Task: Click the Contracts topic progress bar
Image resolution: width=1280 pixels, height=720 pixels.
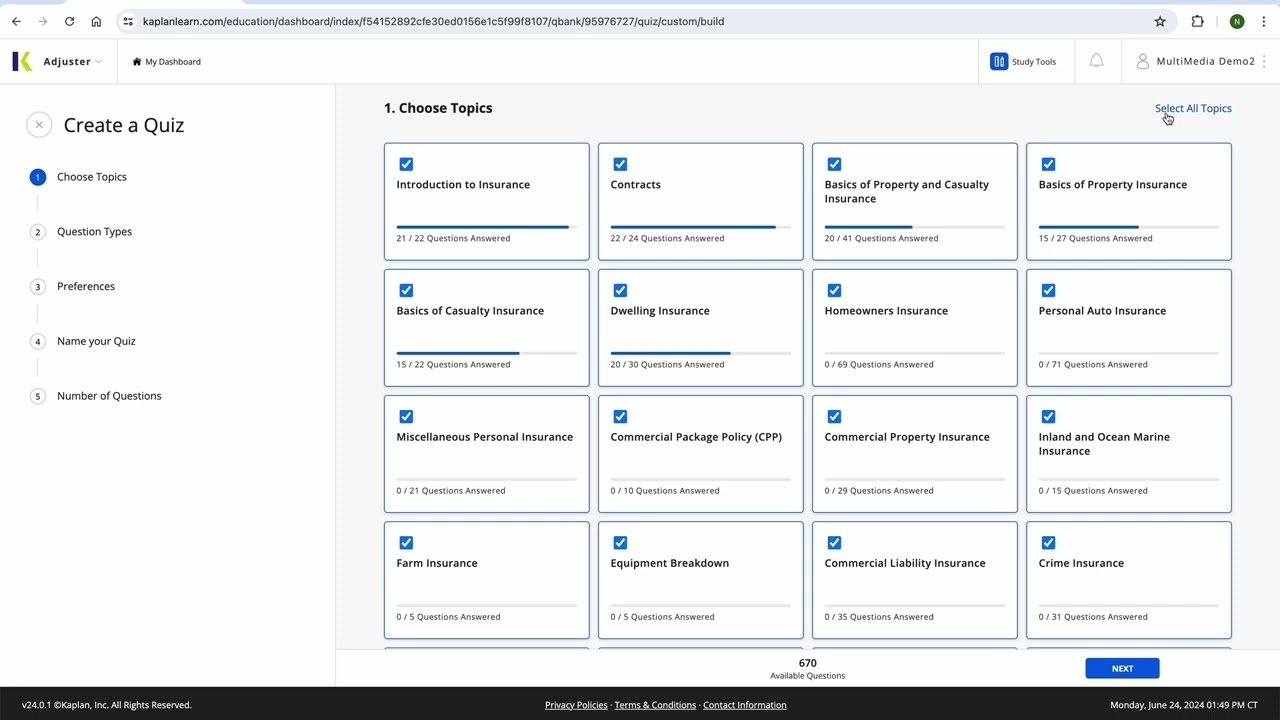Action: (x=700, y=227)
